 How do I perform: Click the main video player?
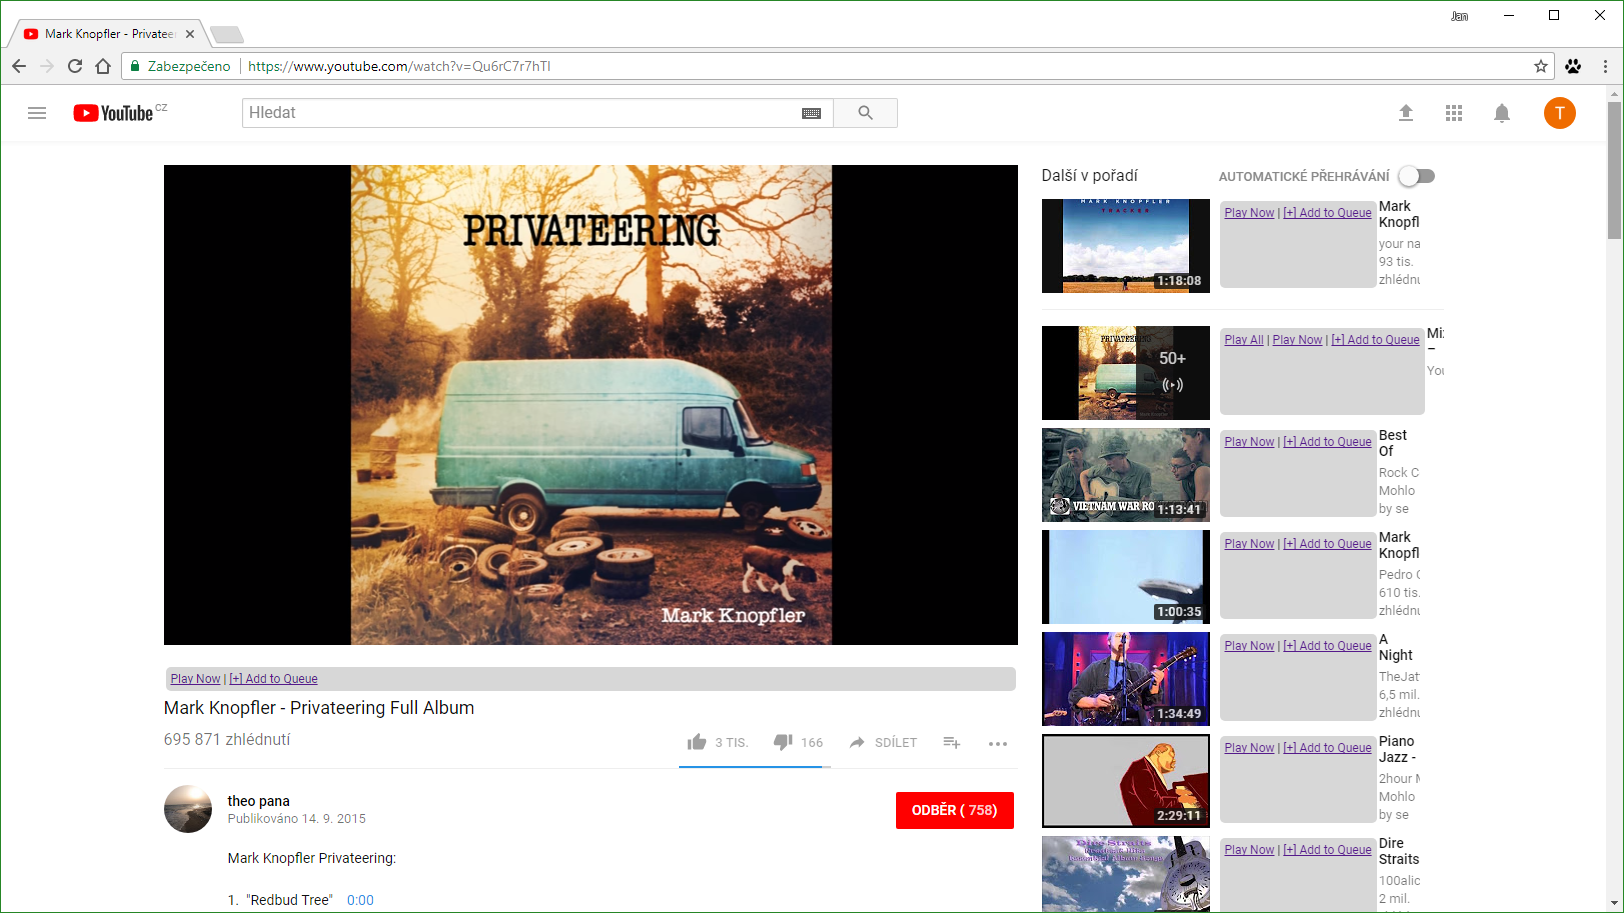point(591,405)
